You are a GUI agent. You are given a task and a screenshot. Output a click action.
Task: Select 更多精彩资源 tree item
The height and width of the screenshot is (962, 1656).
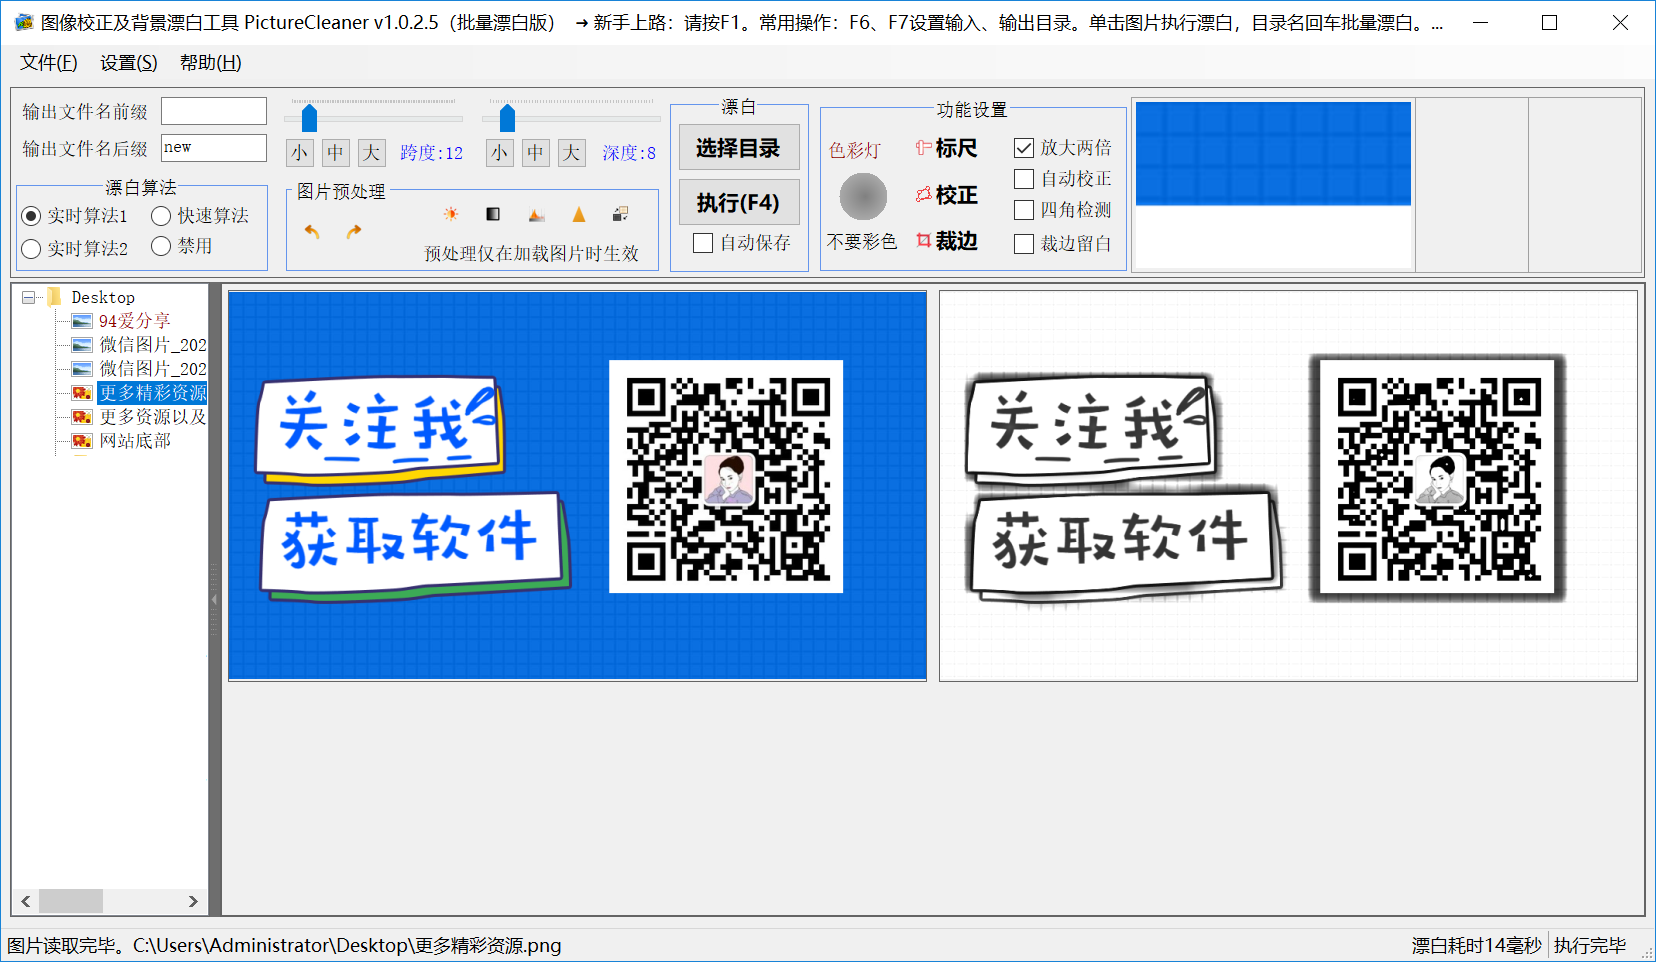click(152, 393)
